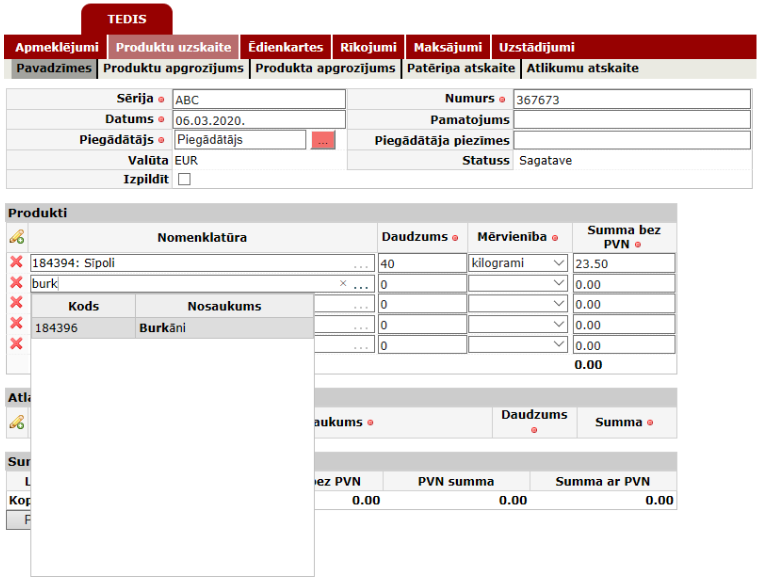
Task: Open nomenclature browser dots in burk row
Action: coord(361,285)
